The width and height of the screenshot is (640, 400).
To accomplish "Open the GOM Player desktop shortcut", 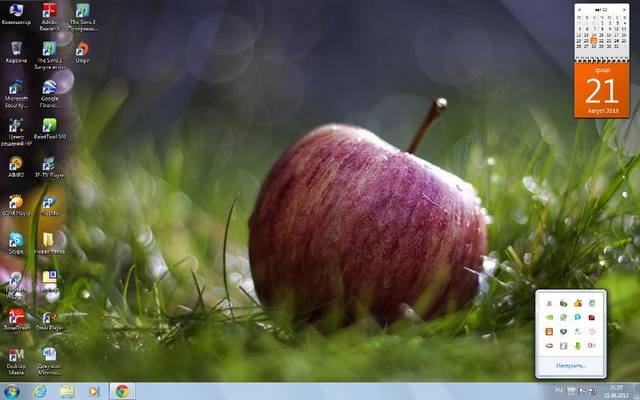I will 16,202.
